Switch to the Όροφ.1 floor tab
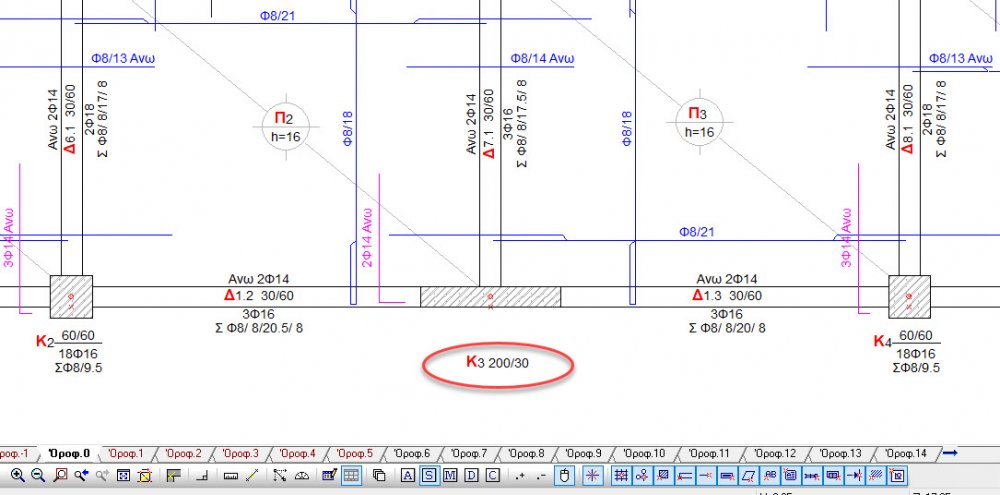The height and width of the screenshot is (495, 1000). pyautogui.click(x=126, y=454)
